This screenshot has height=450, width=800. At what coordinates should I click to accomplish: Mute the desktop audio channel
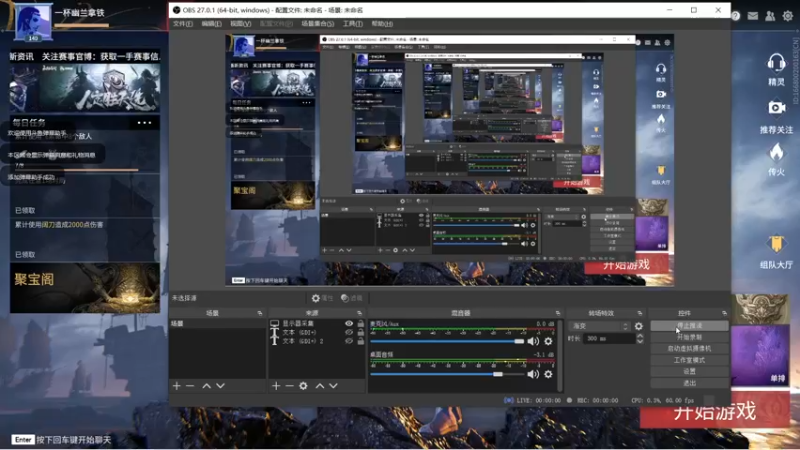tap(533, 374)
